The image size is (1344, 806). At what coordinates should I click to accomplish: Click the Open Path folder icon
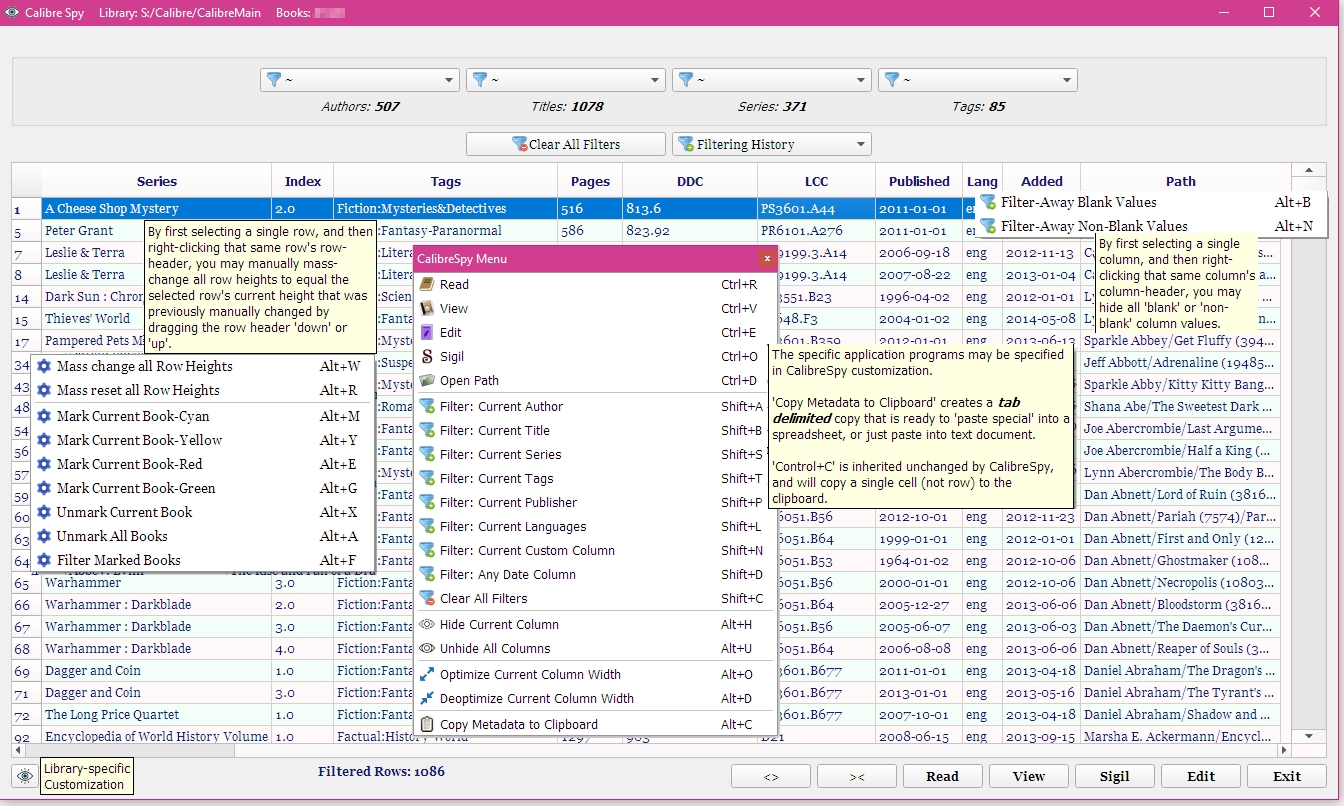[427, 381]
